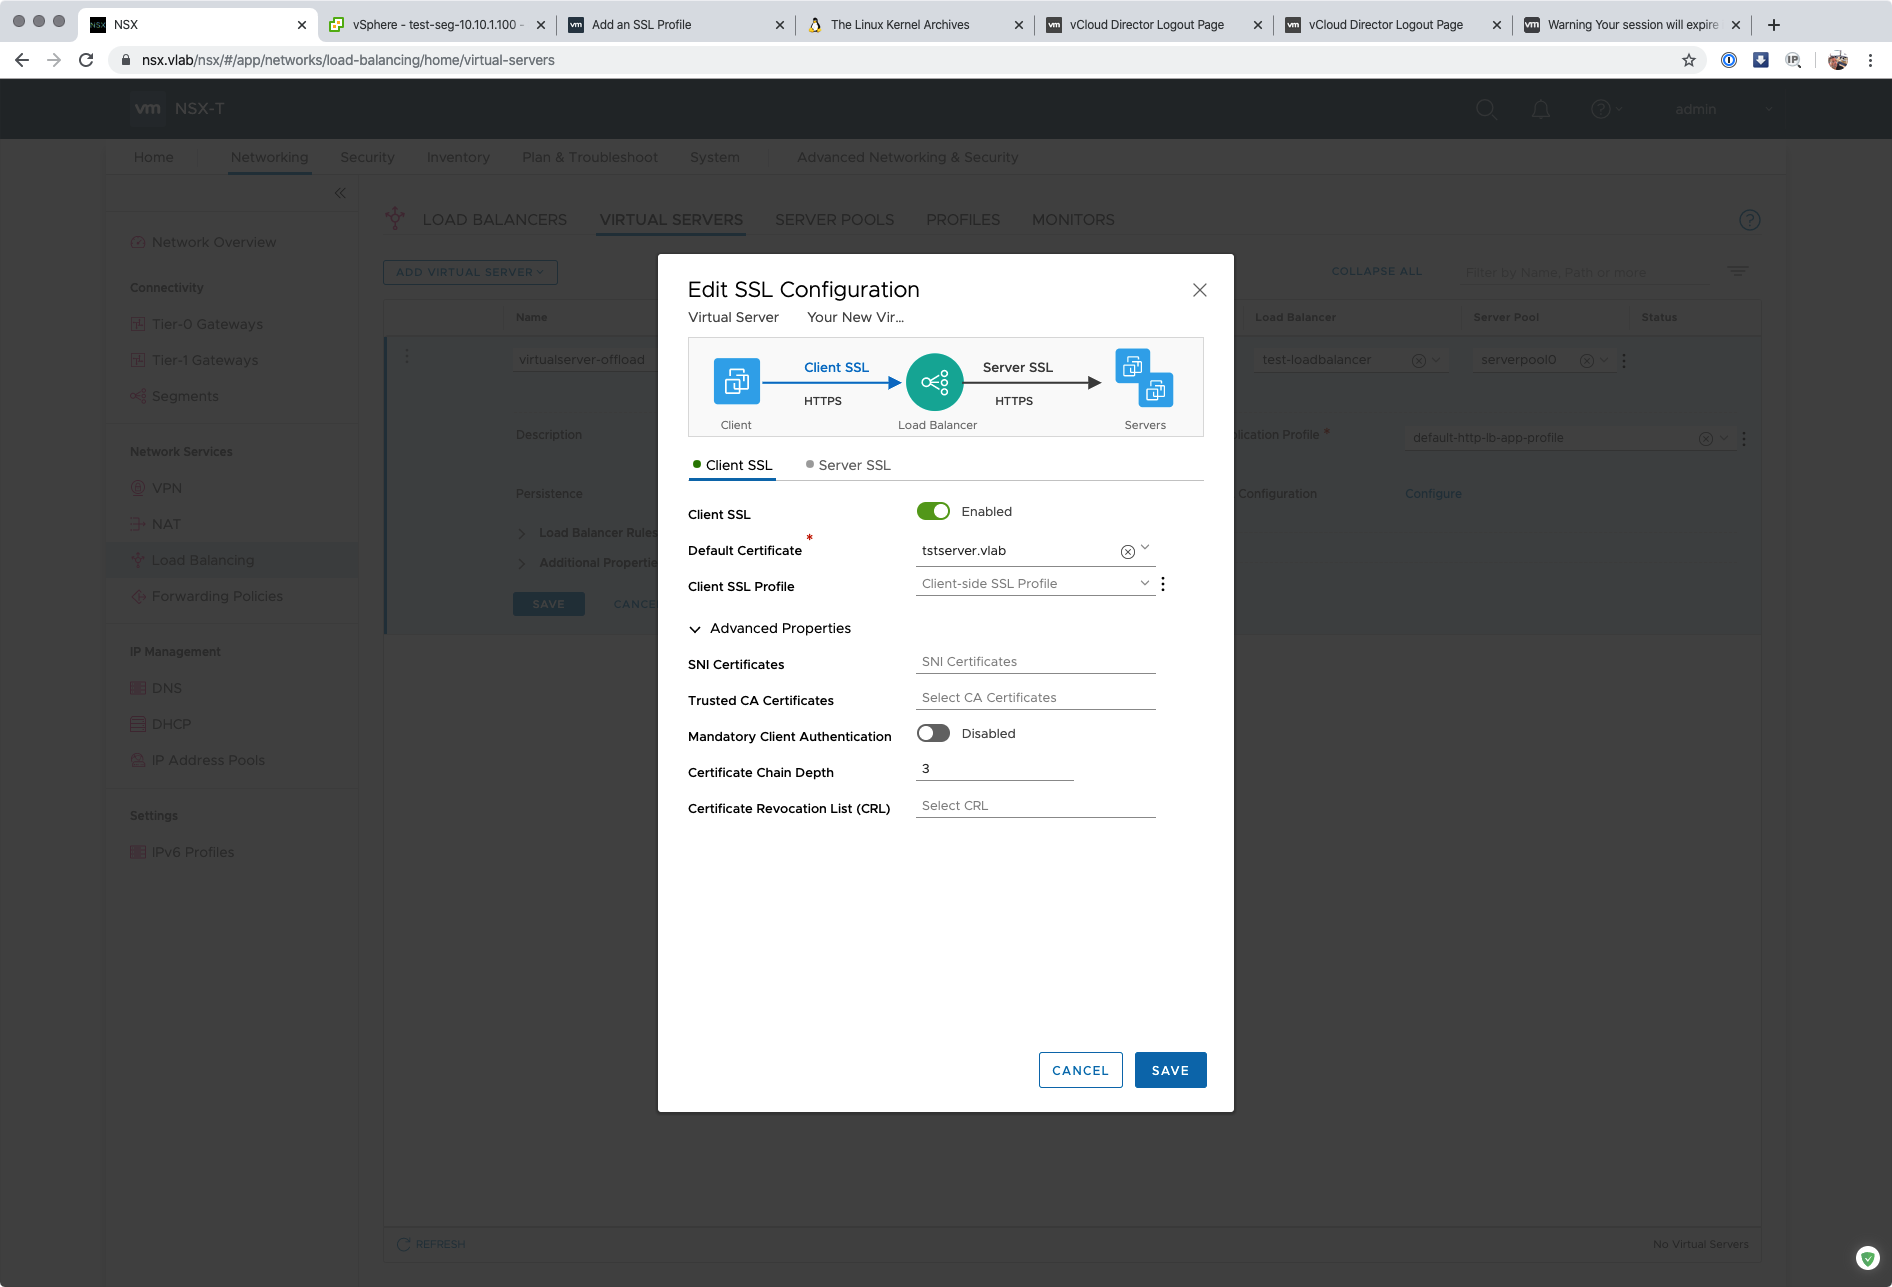Open a new browser tab
The width and height of the screenshot is (1892, 1287).
(x=1774, y=25)
